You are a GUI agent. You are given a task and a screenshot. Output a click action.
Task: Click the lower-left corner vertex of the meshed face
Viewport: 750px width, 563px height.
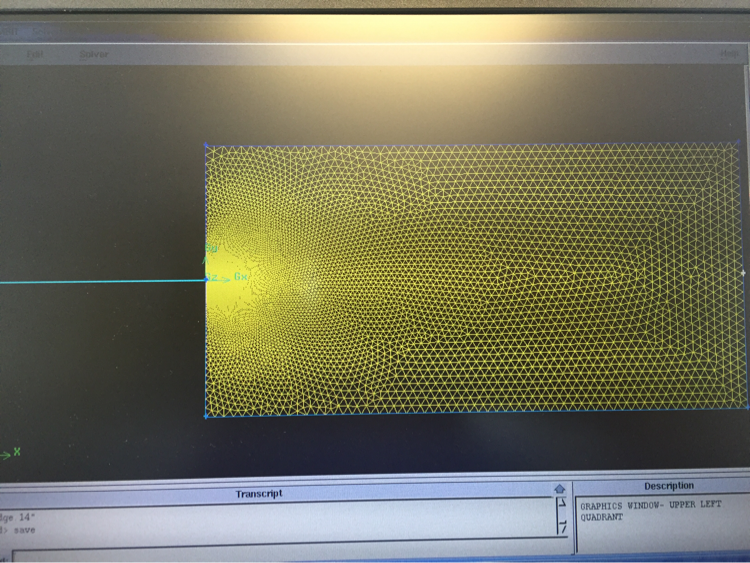point(206,416)
